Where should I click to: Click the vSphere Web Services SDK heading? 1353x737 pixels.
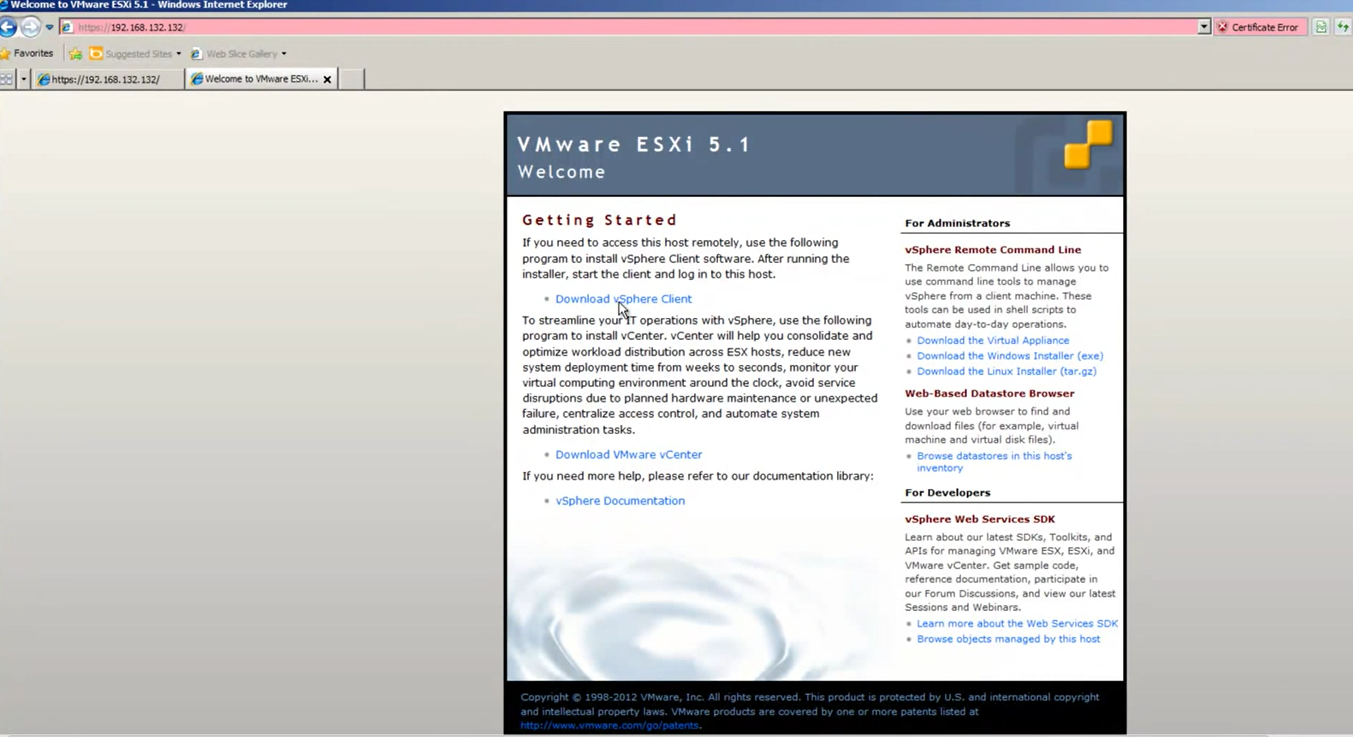[x=979, y=520]
